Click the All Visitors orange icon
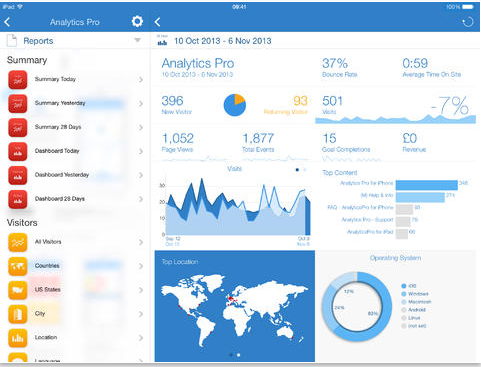The width and height of the screenshot is (481, 367). [x=18, y=242]
